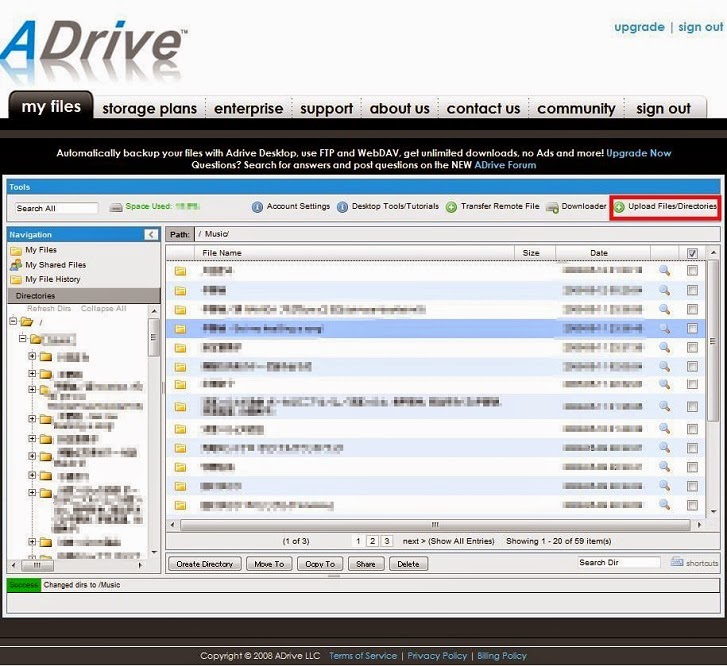Open My File History folder icon
The image size is (727, 666).
pyautogui.click(x=16, y=279)
